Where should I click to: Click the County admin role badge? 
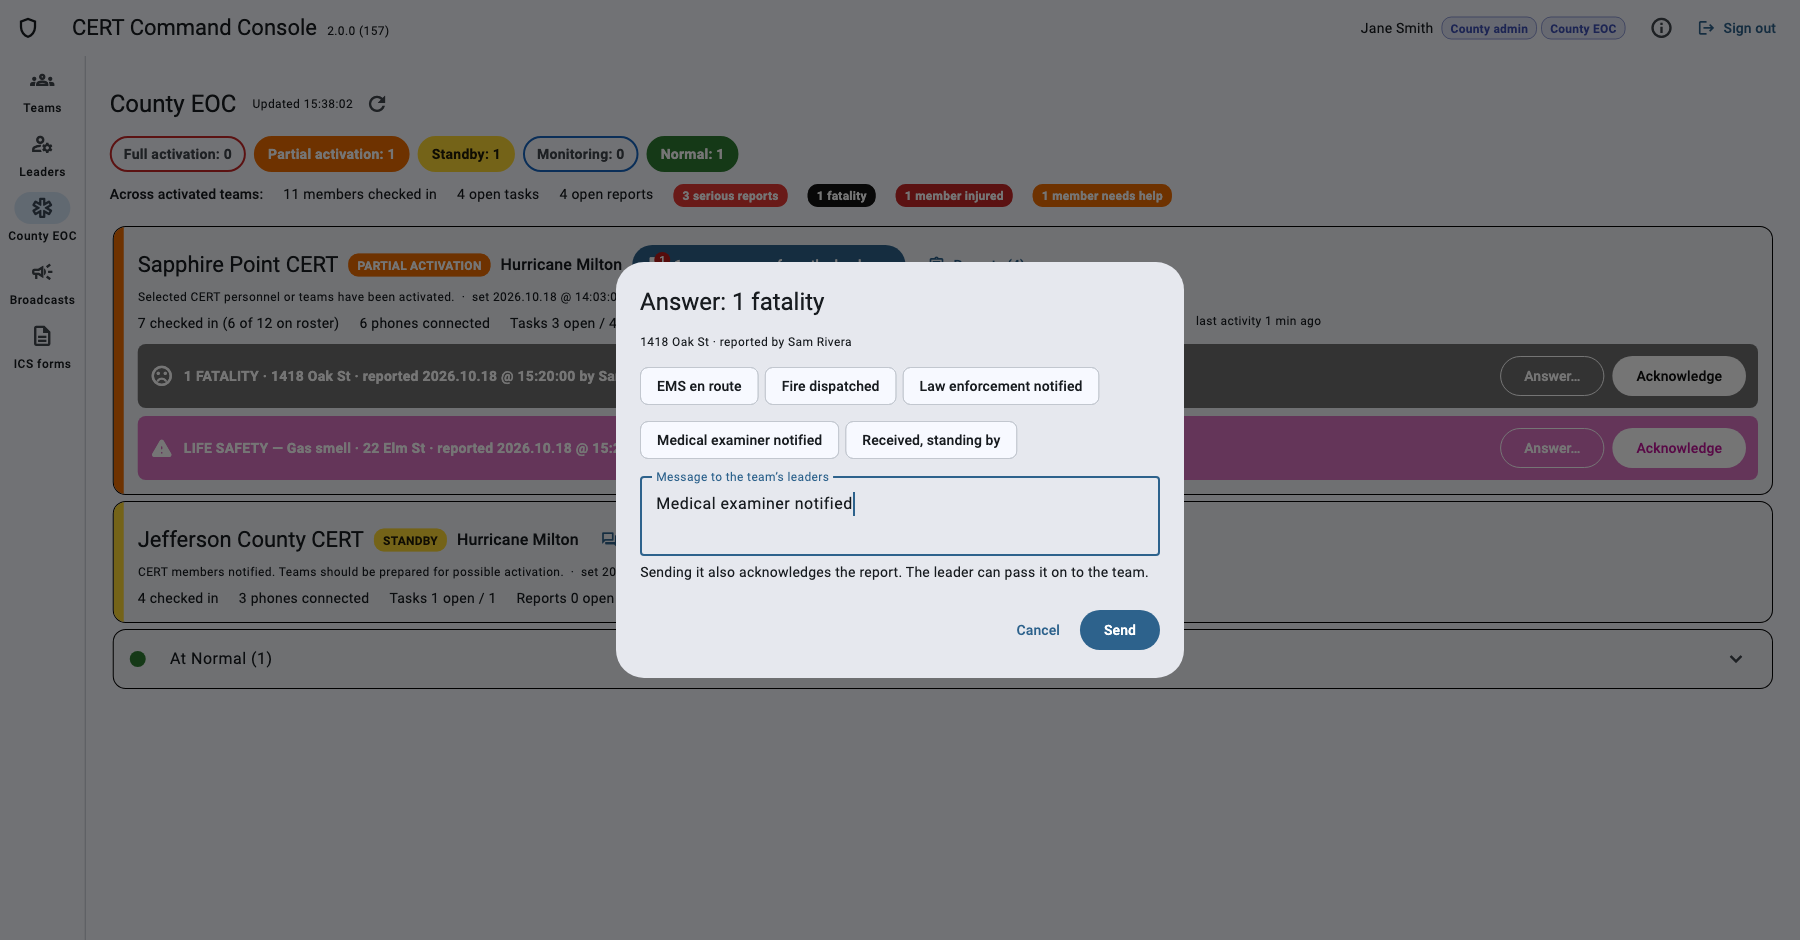pyautogui.click(x=1489, y=29)
